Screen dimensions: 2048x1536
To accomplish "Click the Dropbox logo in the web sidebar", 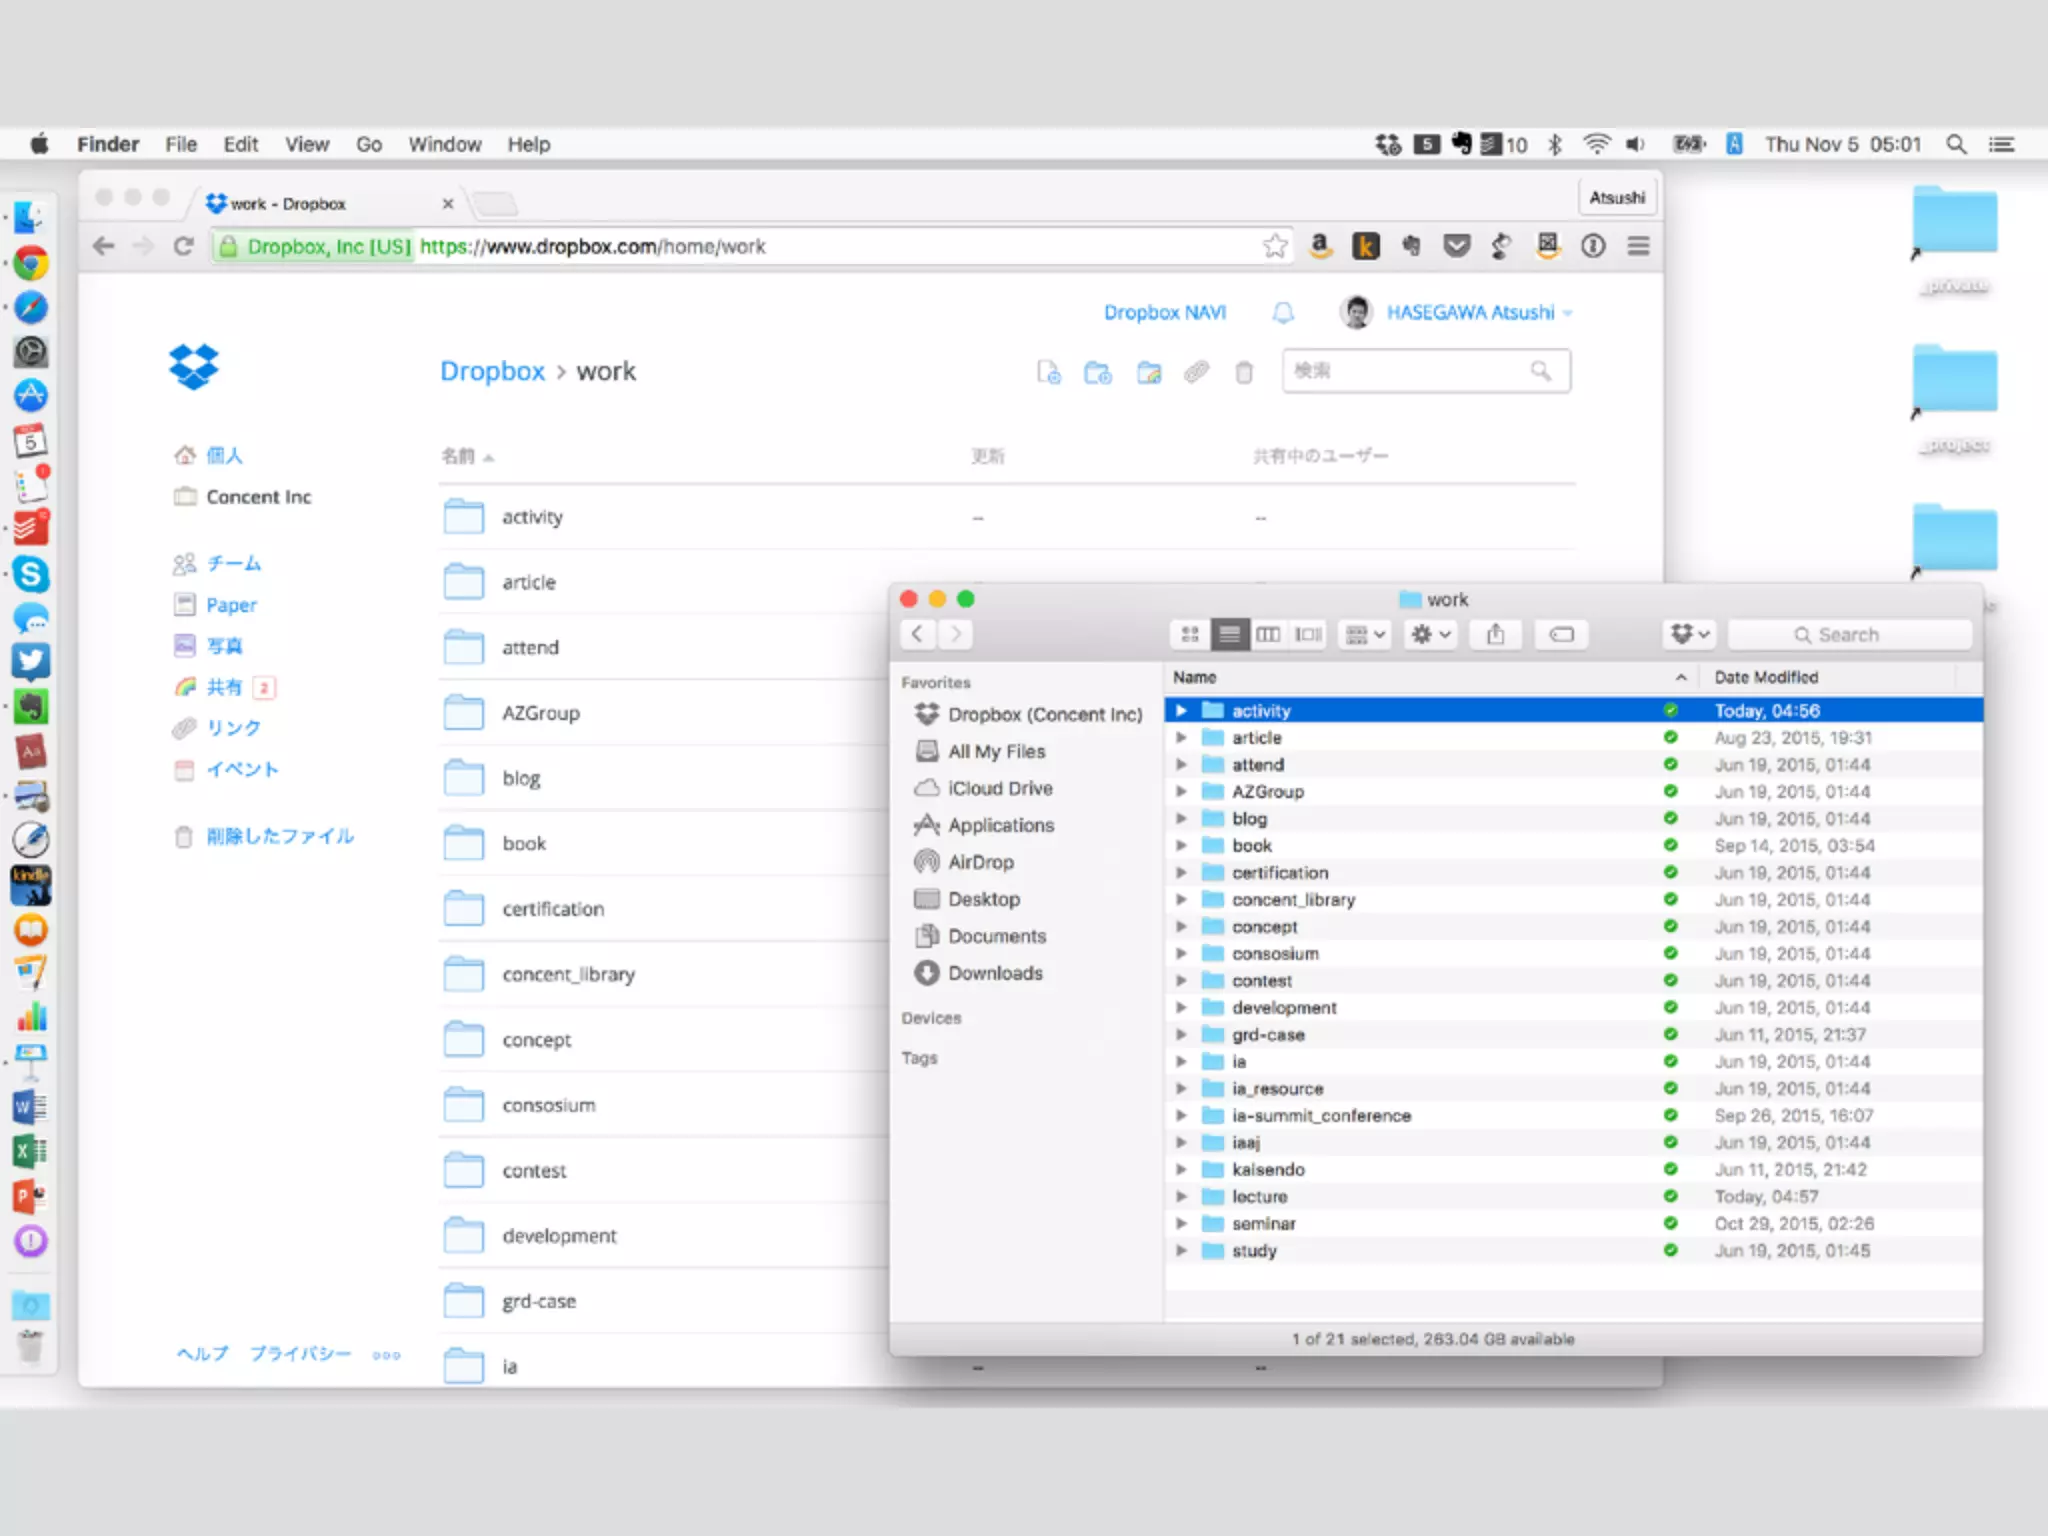I will pyautogui.click(x=194, y=367).
